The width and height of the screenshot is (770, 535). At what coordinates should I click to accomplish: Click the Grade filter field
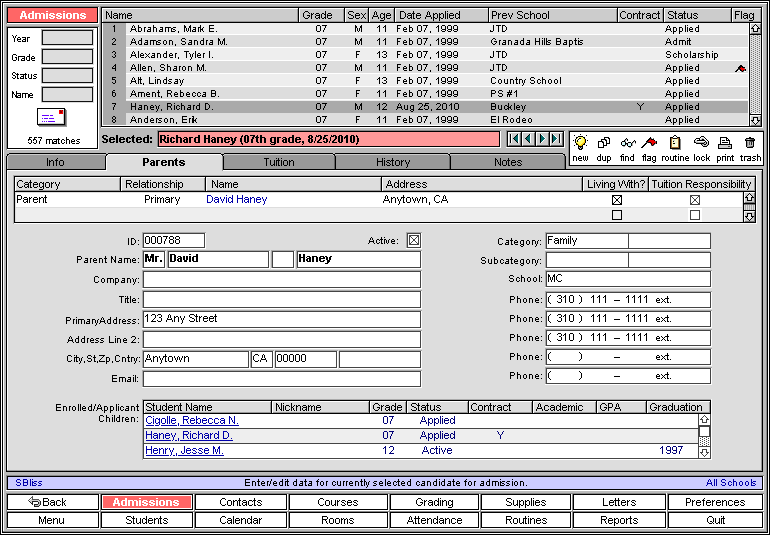pos(67,57)
